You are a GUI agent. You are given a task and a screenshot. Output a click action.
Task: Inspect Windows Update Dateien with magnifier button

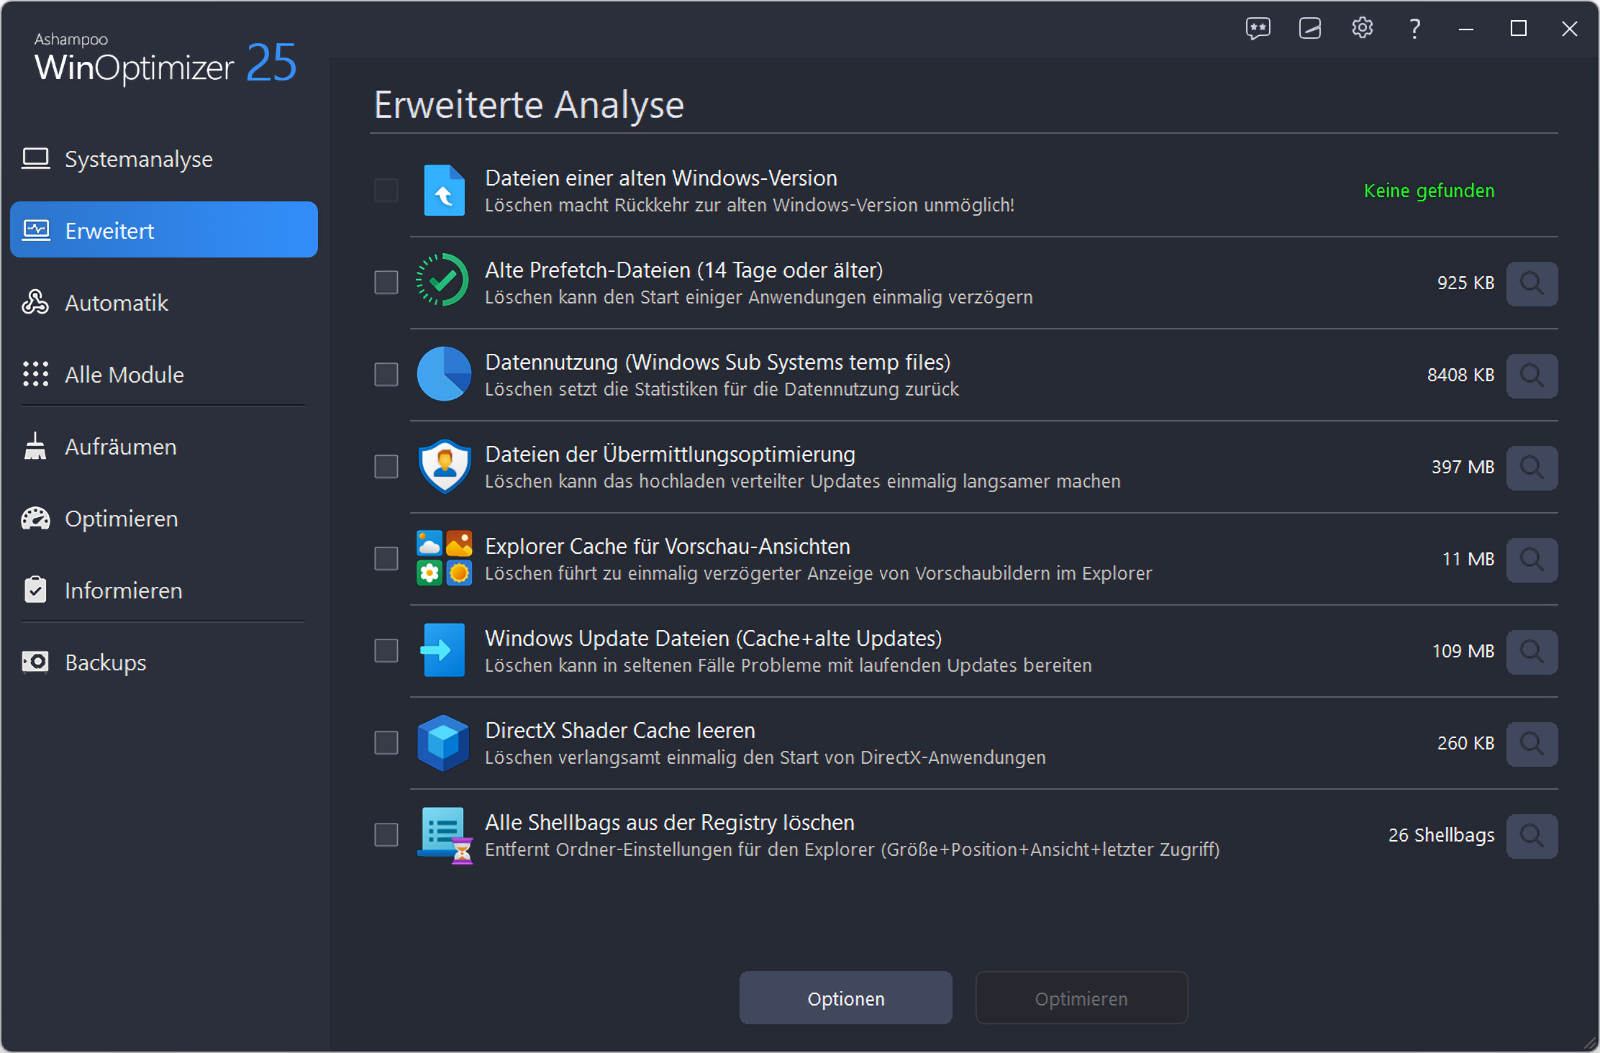pos(1531,652)
